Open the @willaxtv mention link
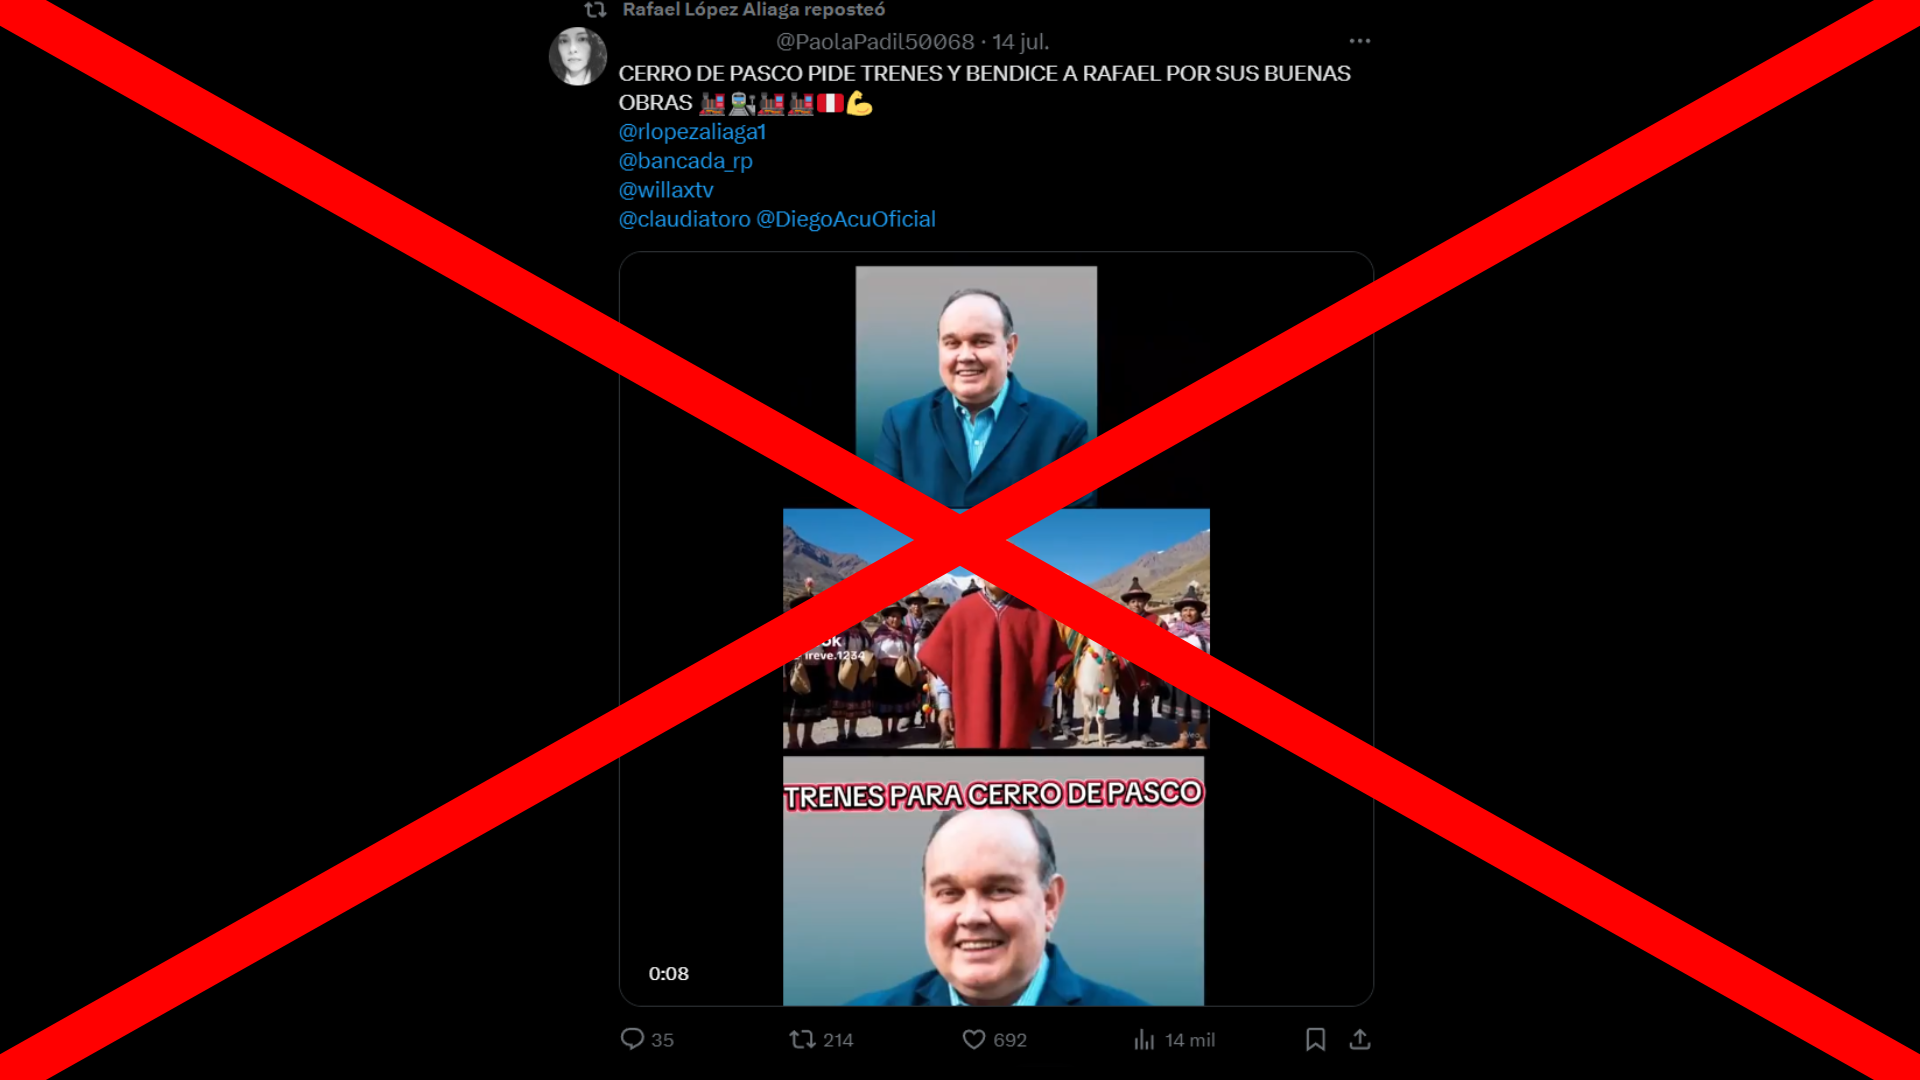 [x=666, y=190]
